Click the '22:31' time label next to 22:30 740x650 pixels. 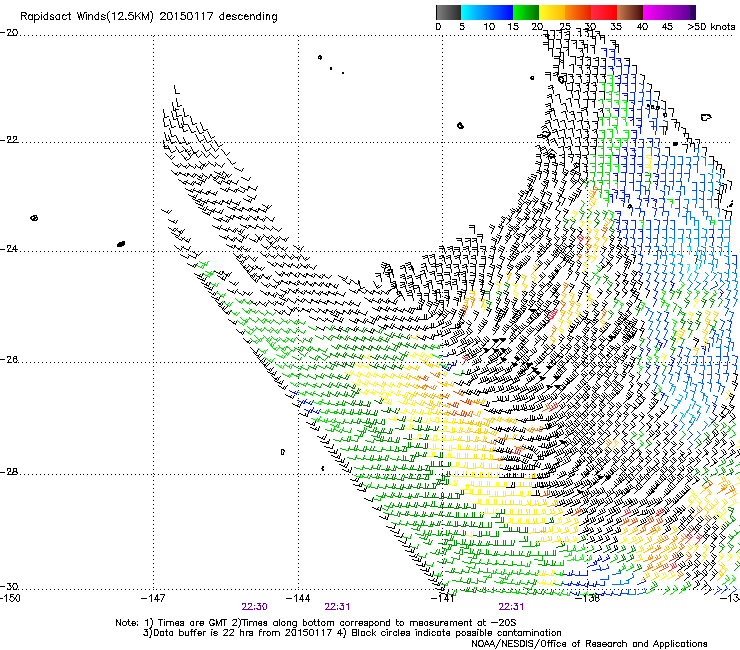coord(337,607)
